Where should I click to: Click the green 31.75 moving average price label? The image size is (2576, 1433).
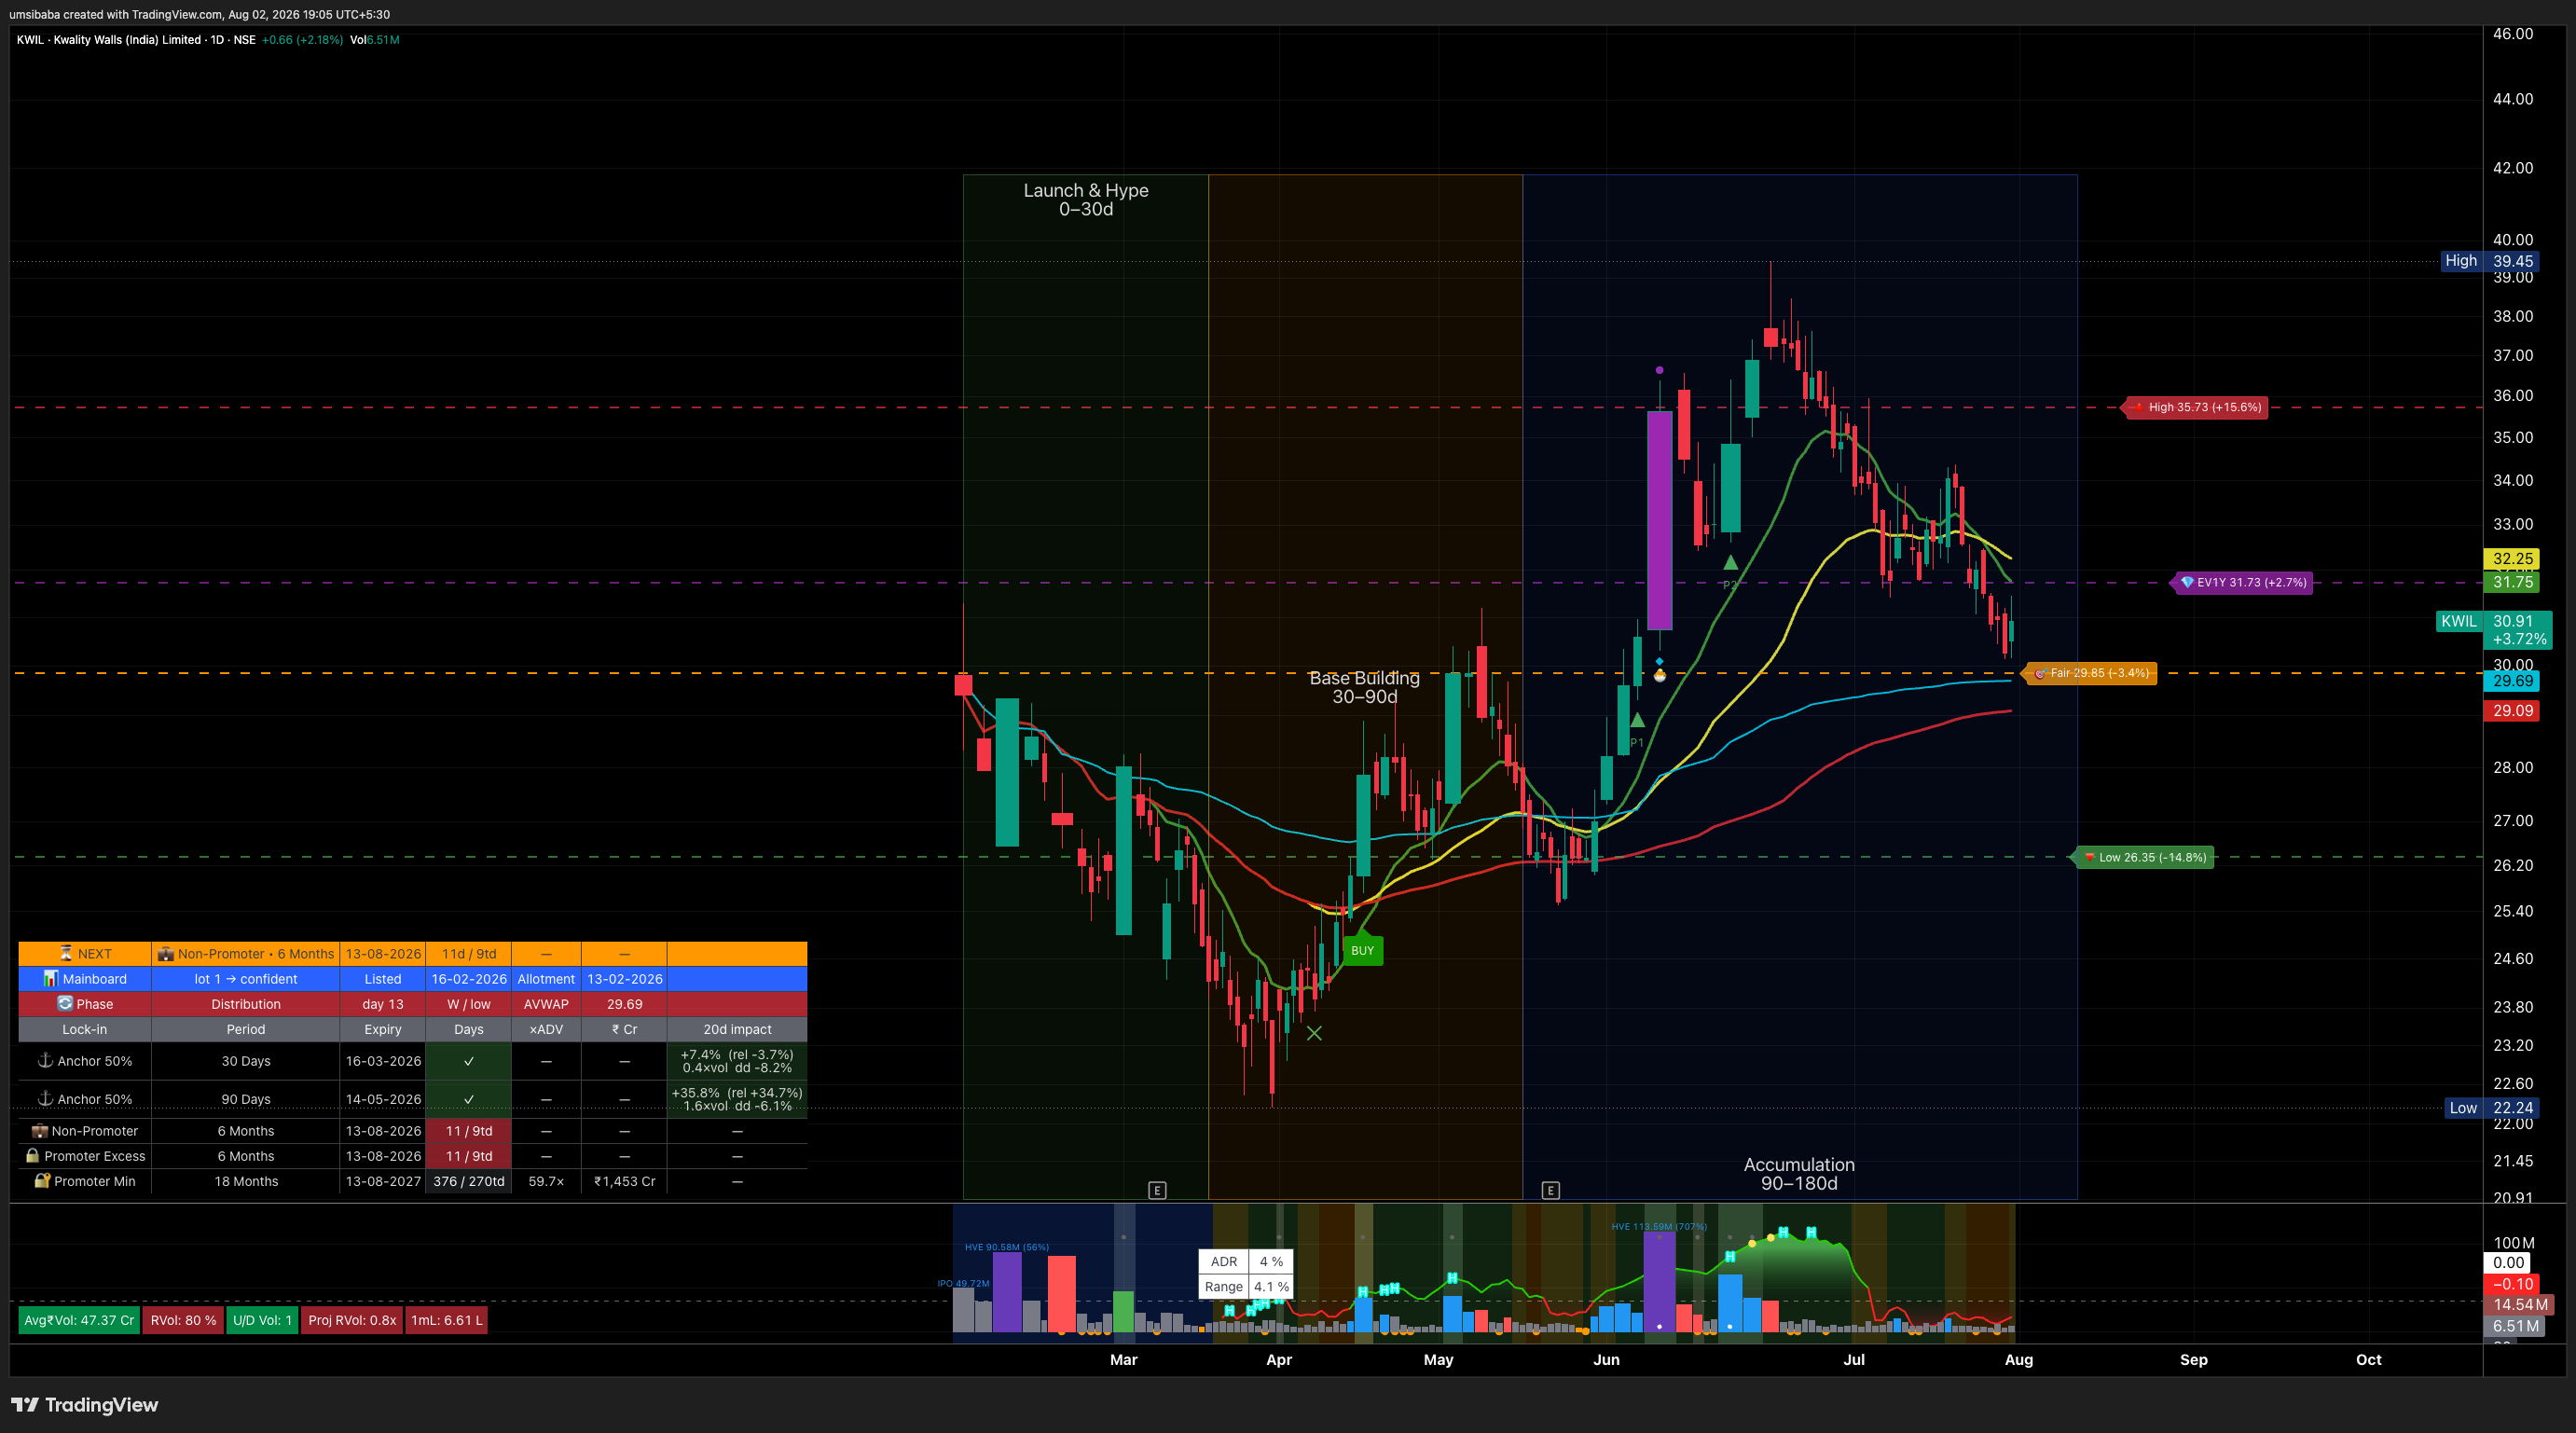pyautogui.click(x=2512, y=581)
